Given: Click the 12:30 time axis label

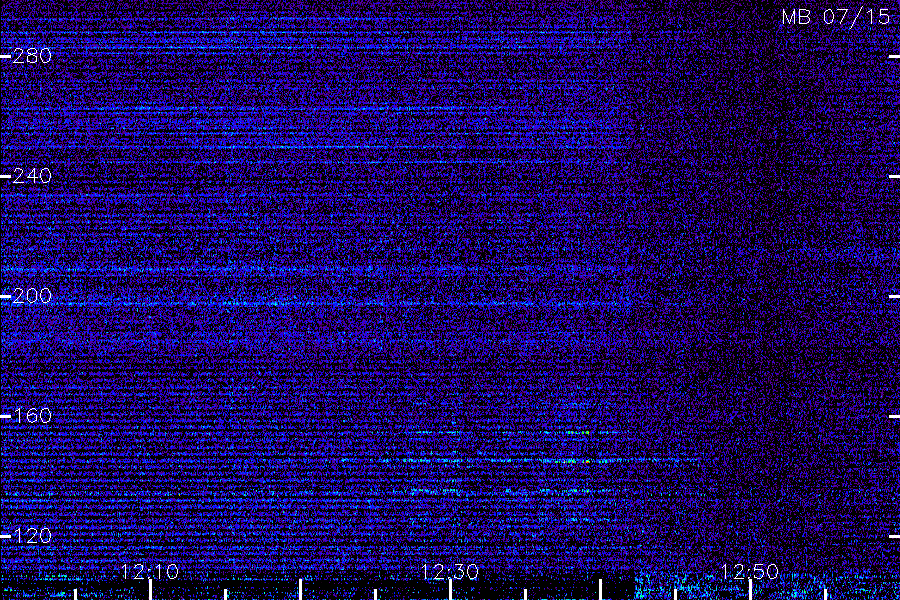Looking at the screenshot, I should point(450,572).
